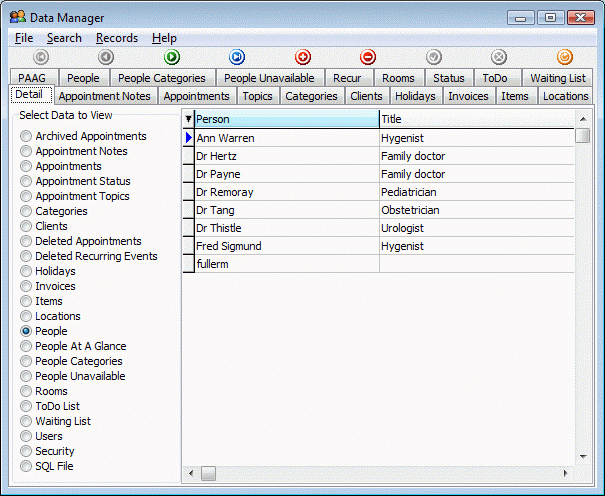The height and width of the screenshot is (496, 605).
Task: Open the File menu
Action: (x=24, y=38)
